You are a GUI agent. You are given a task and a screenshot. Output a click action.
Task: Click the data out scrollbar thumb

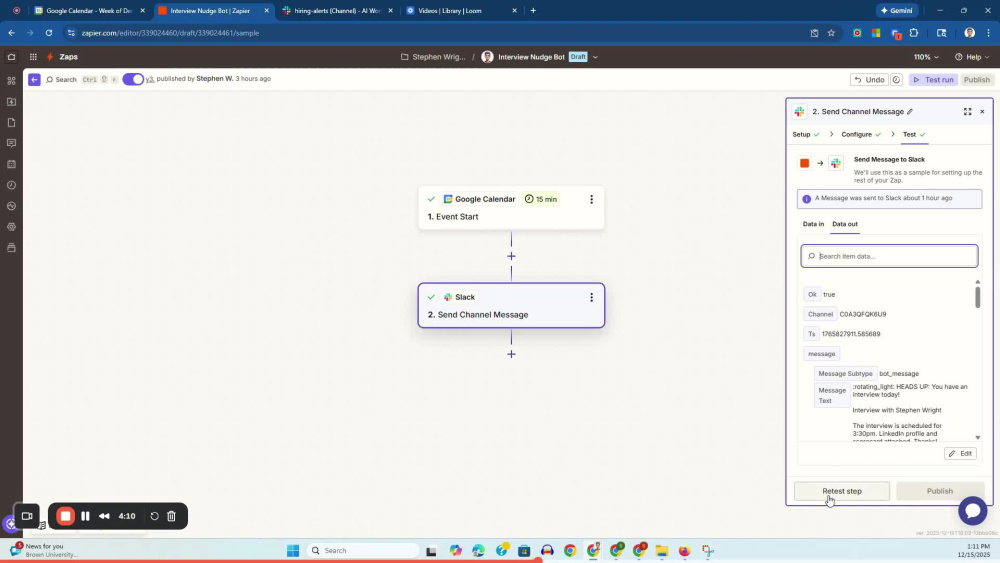pyautogui.click(x=978, y=298)
